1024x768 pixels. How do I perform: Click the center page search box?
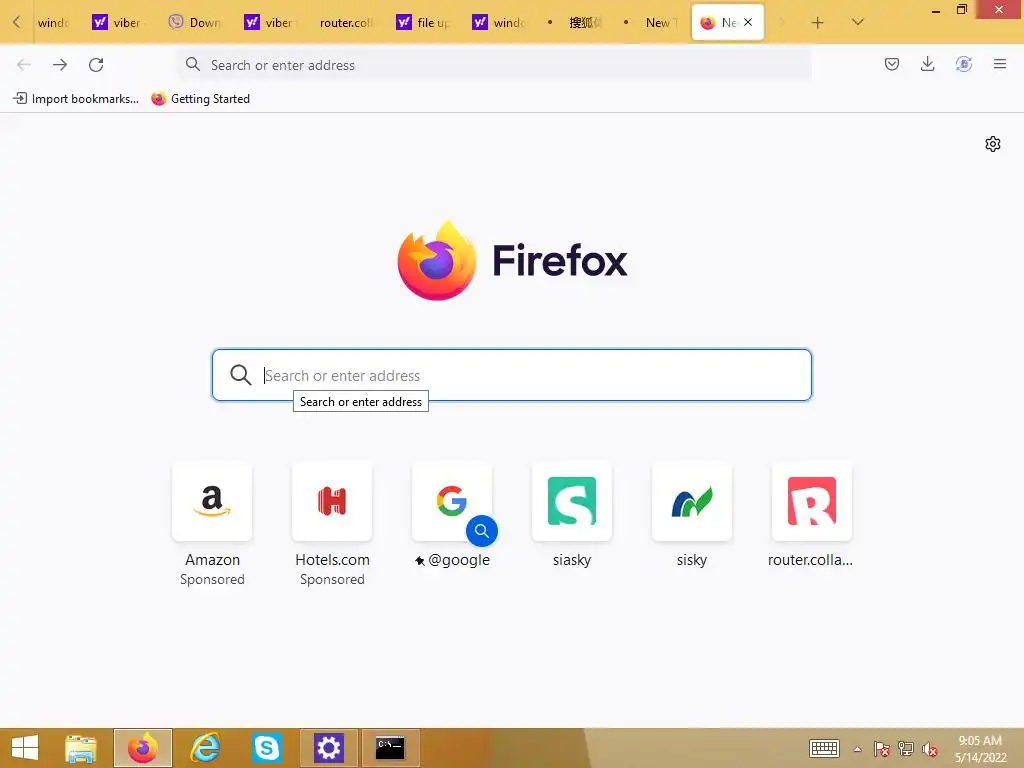[511, 375]
